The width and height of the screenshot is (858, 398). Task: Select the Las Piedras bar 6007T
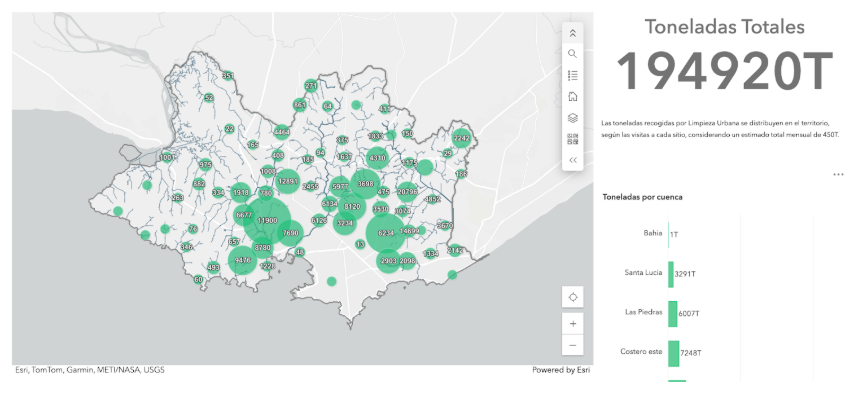point(673,314)
